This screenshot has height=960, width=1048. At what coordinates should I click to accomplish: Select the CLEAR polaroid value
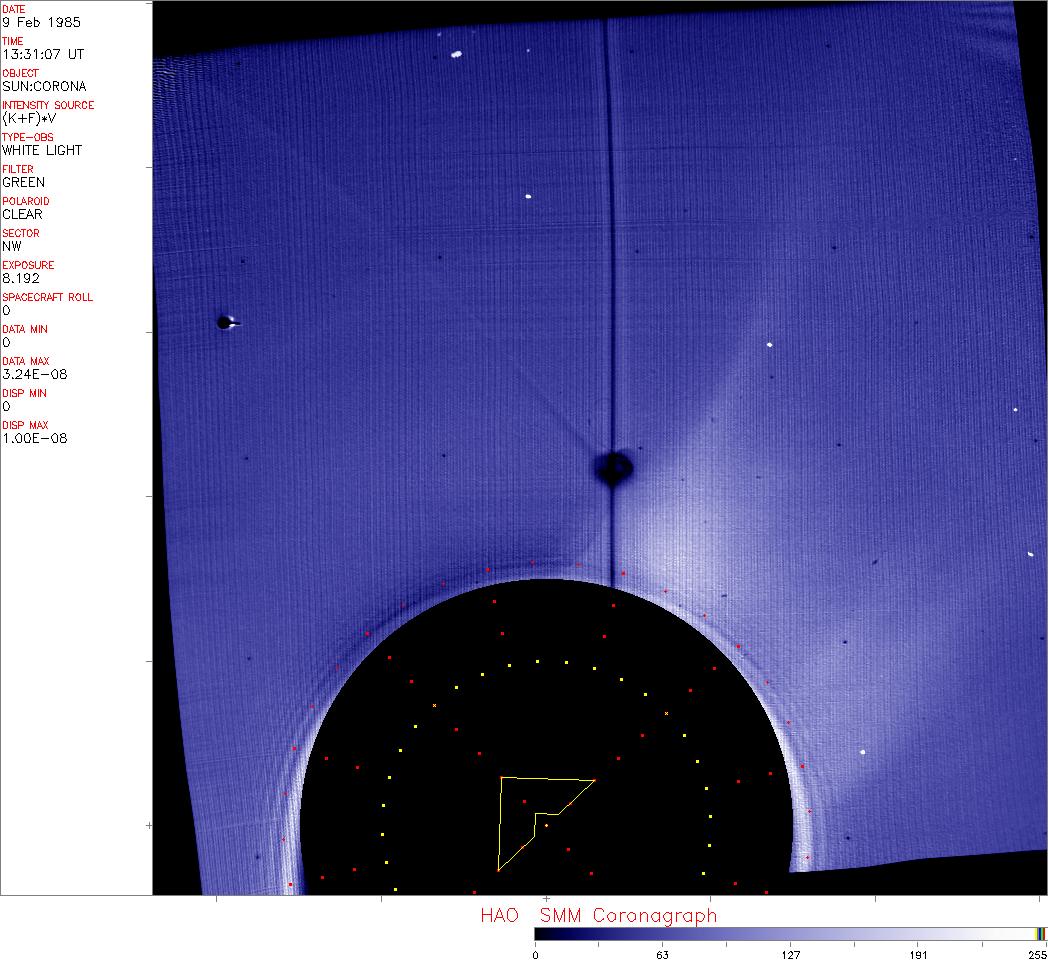pos(22,215)
